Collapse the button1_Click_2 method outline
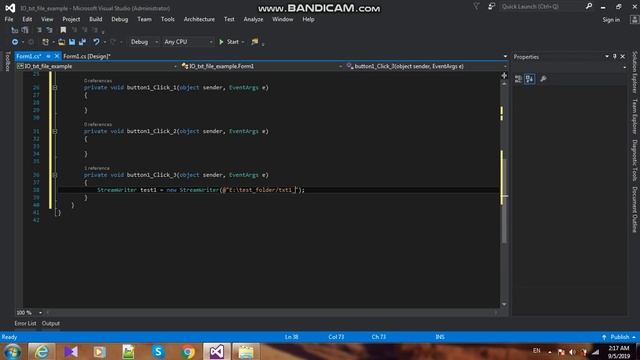 click(x=55, y=131)
